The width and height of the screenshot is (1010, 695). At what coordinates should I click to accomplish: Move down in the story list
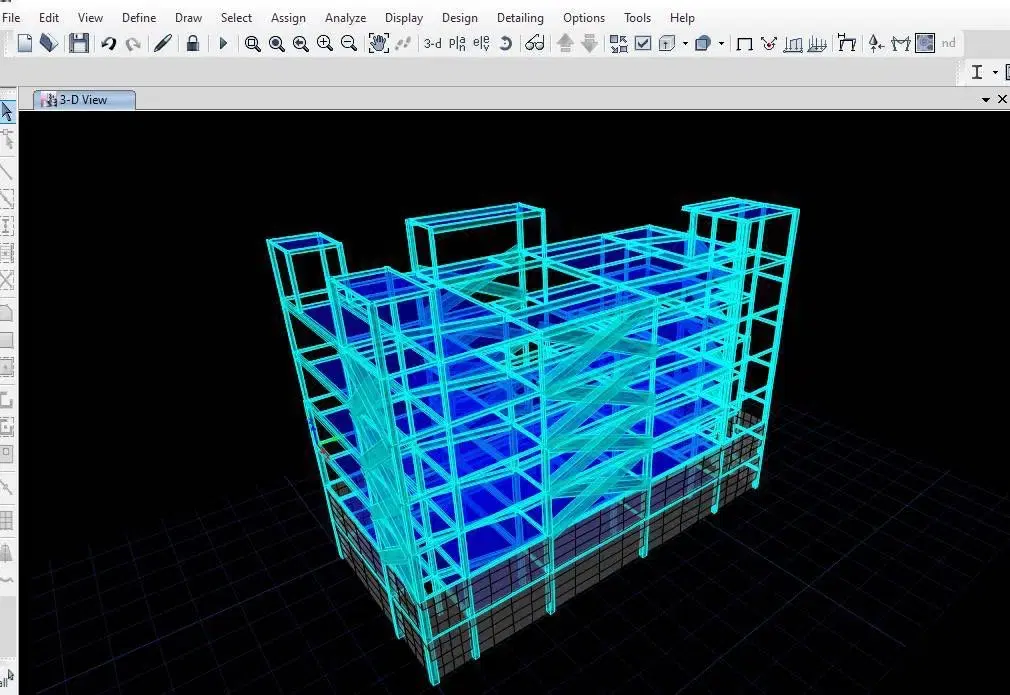coord(589,43)
